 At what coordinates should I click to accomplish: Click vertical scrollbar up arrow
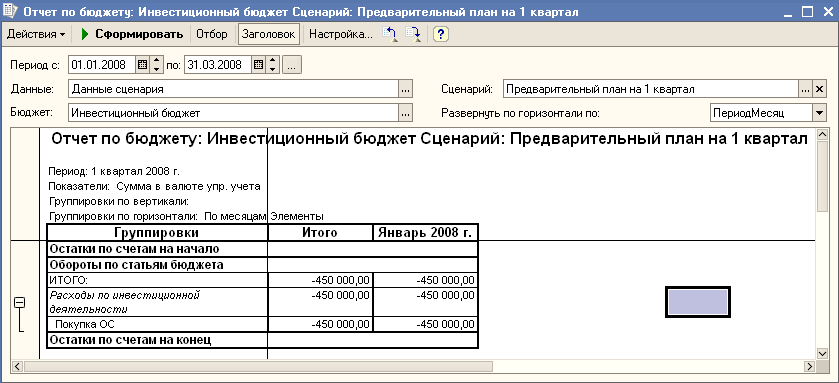[x=822, y=133]
